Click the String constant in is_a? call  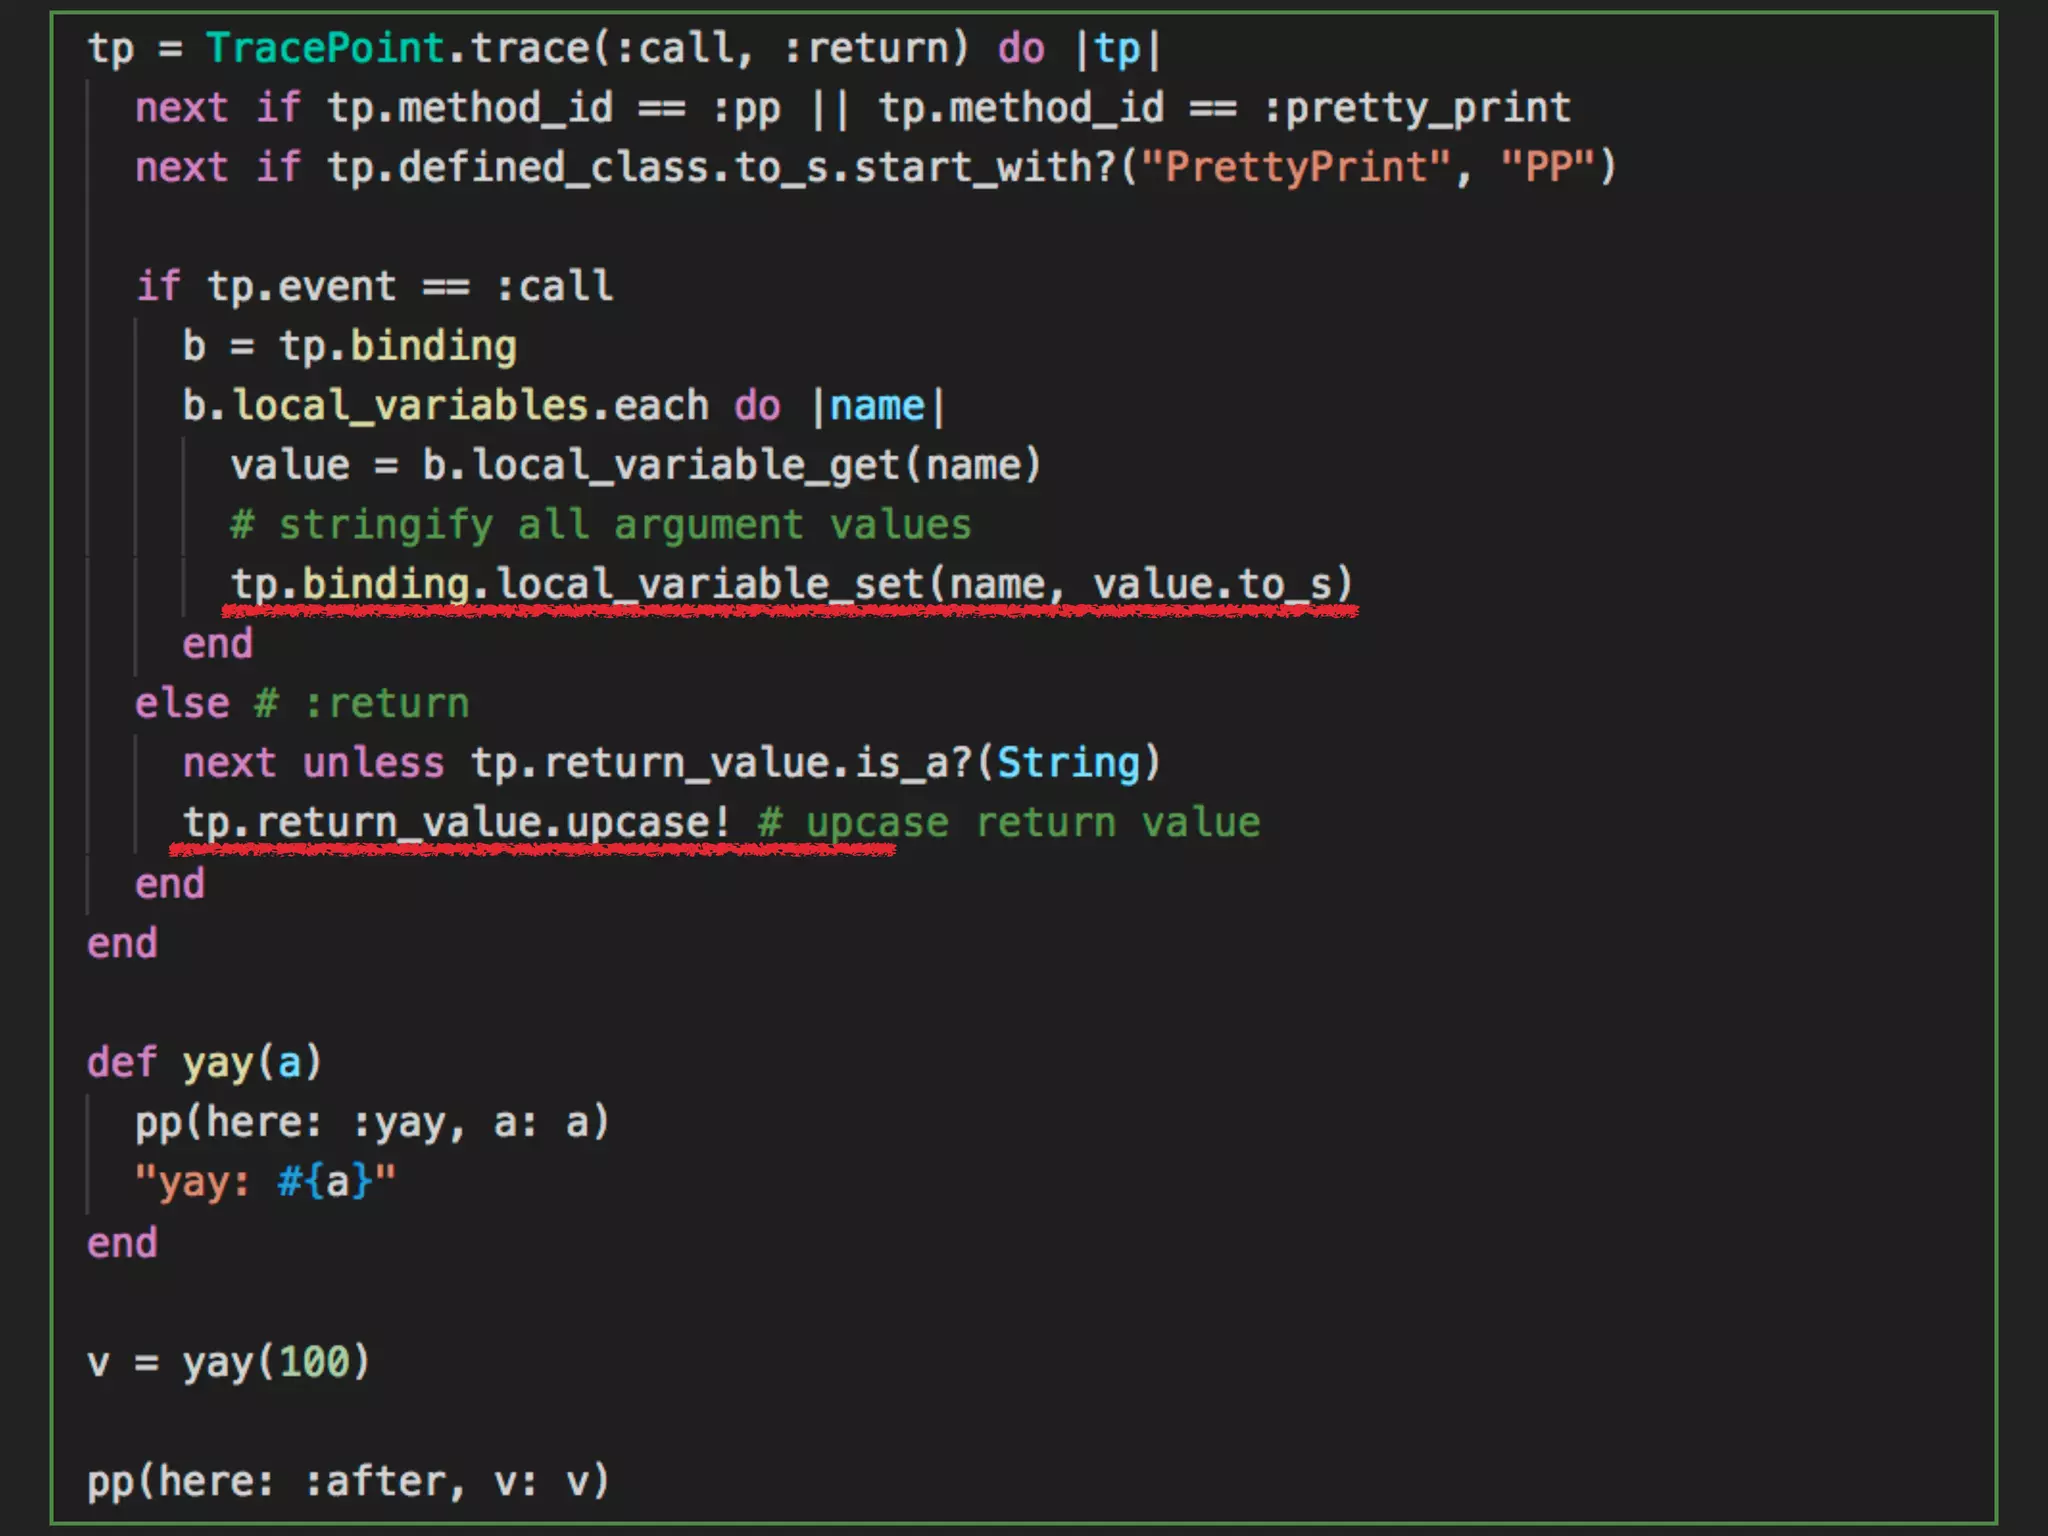[1068, 763]
